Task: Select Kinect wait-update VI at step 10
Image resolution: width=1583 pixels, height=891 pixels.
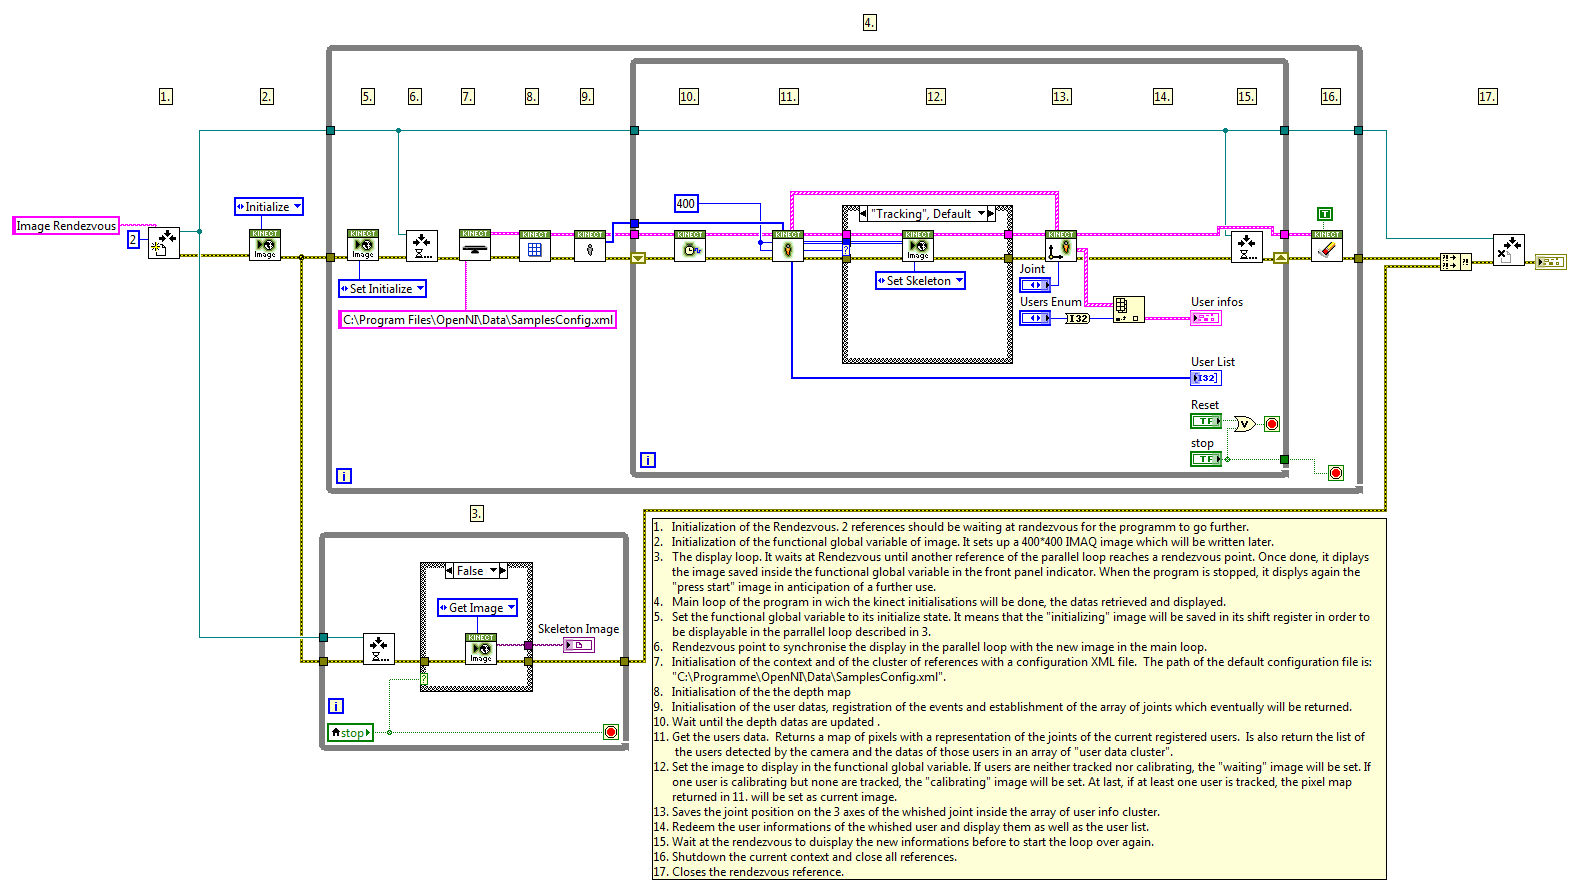Action: 690,246
